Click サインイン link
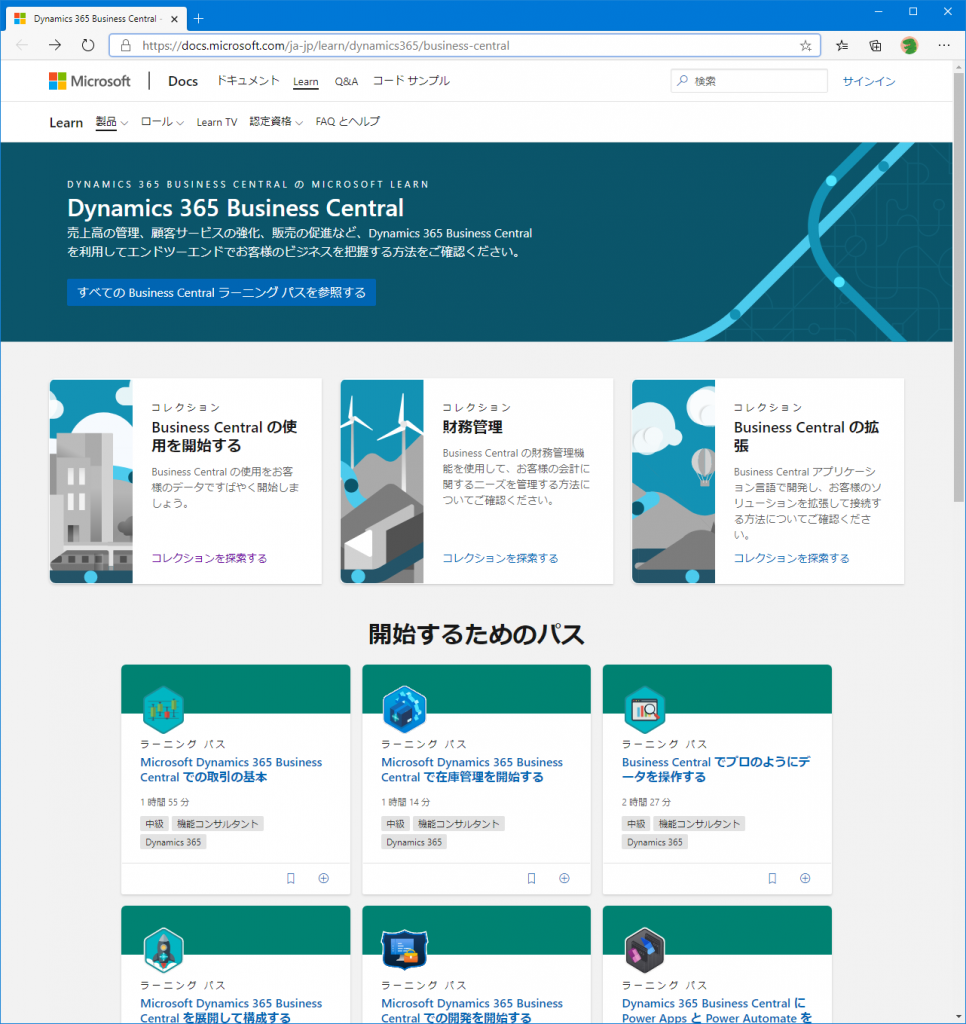 tap(869, 81)
